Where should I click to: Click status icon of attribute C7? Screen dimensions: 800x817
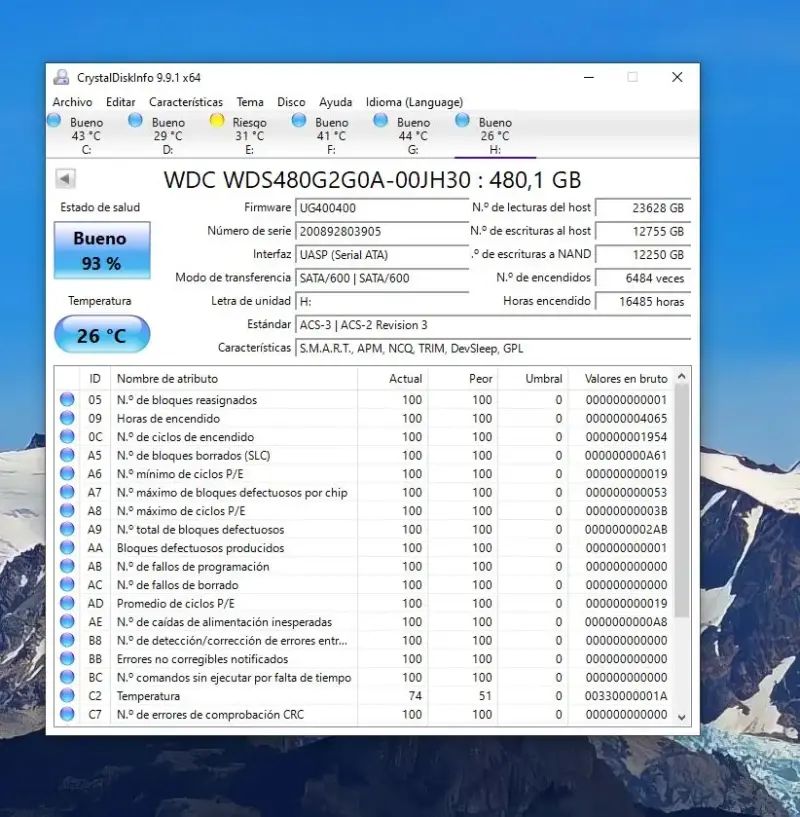click(67, 714)
